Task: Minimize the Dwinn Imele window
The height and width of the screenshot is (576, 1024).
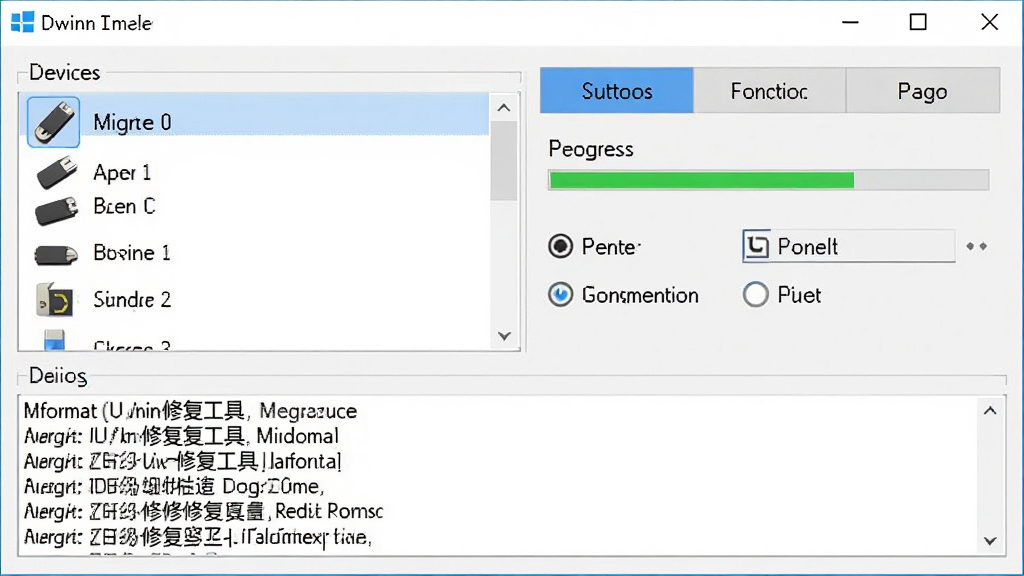Action: [x=850, y=22]
